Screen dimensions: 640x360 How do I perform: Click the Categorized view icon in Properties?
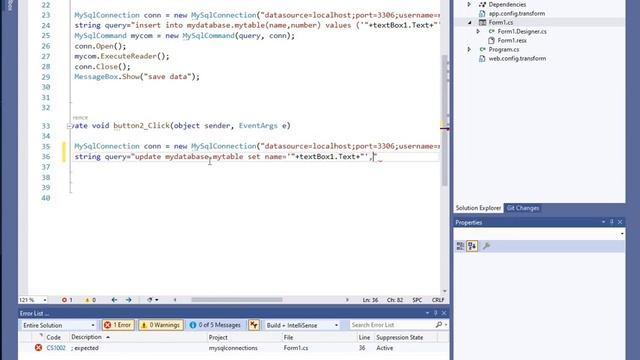pyautogui.click(x=460, y=246)
